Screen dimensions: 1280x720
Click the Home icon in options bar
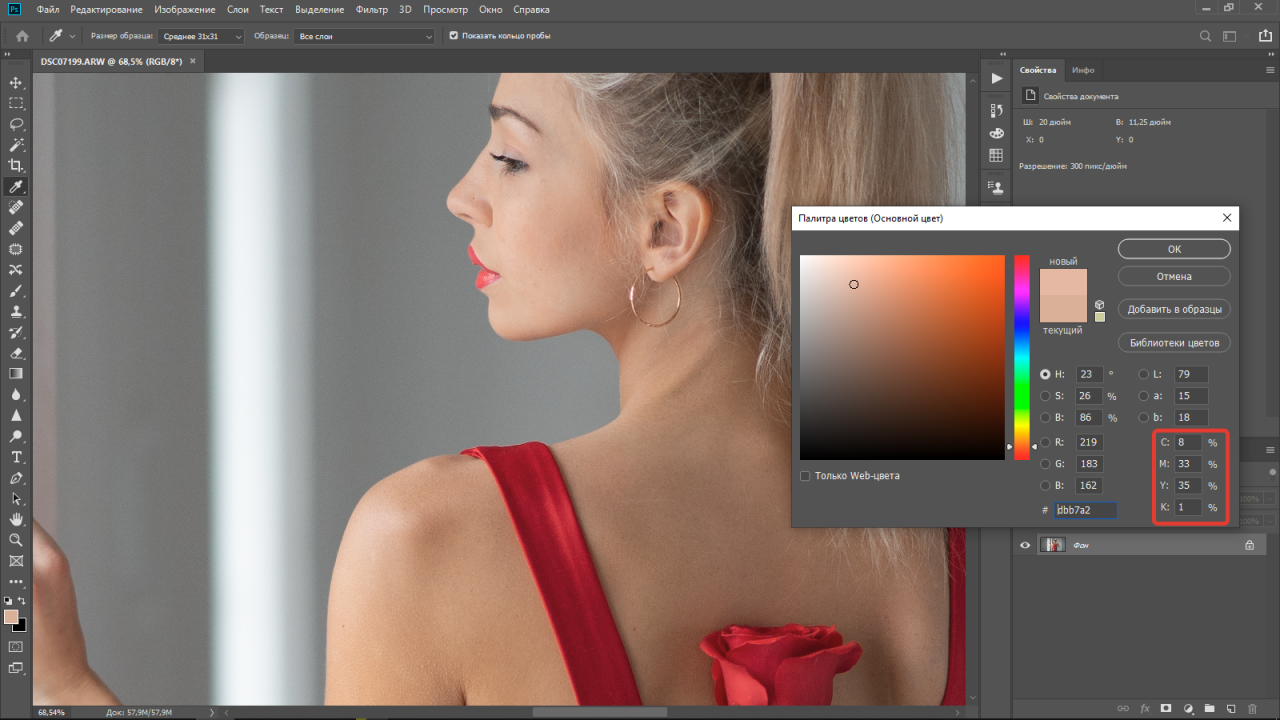click(x=22, y=36)
